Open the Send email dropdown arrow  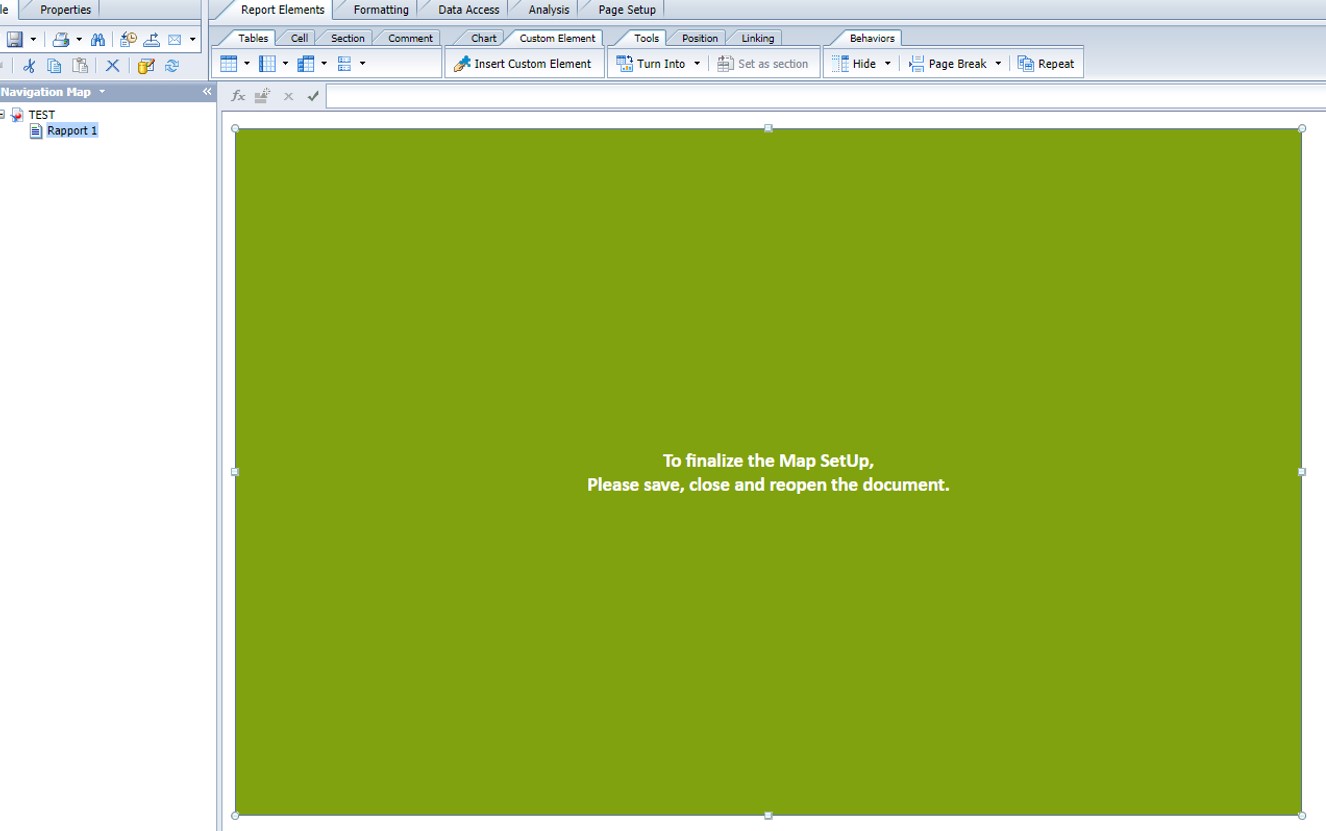pyautogui.click(x=193, y=40)
